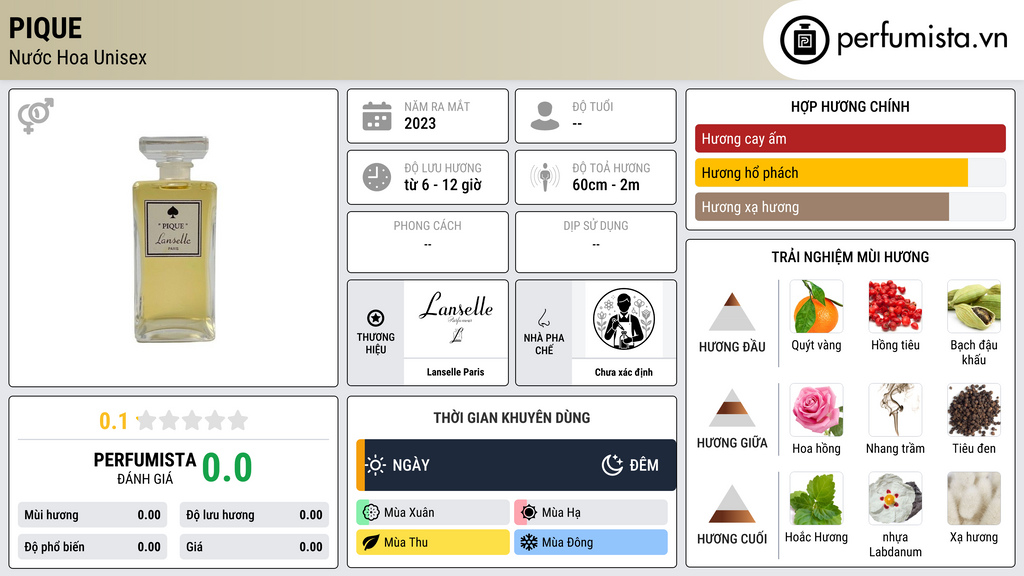Open the Lanselle brand logo image
1024x576 pixels.
click(x=456, y=319)
